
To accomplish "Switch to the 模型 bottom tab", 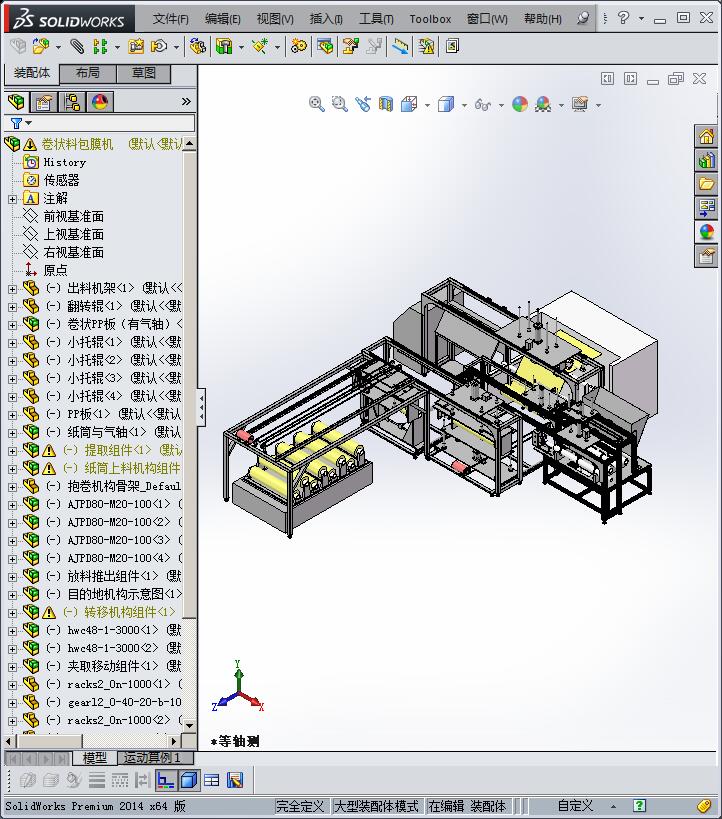I will click(x=95, y=757).
